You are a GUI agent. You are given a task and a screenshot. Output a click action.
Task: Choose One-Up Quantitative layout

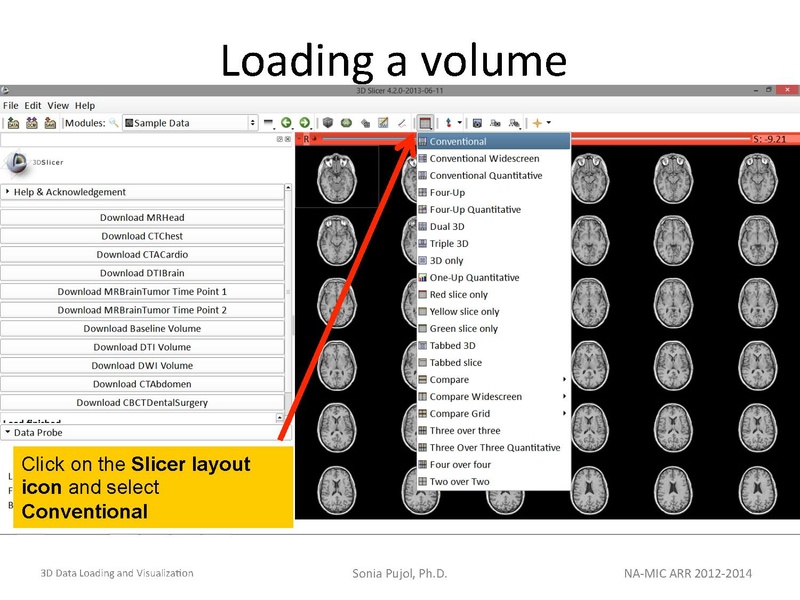493,278
